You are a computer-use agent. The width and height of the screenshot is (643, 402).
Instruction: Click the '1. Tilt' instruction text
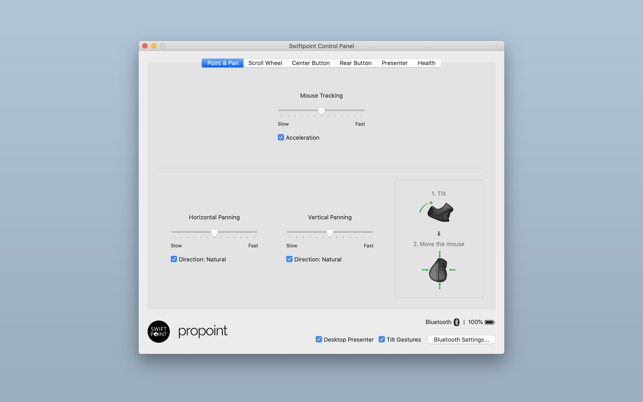point(438,194)
